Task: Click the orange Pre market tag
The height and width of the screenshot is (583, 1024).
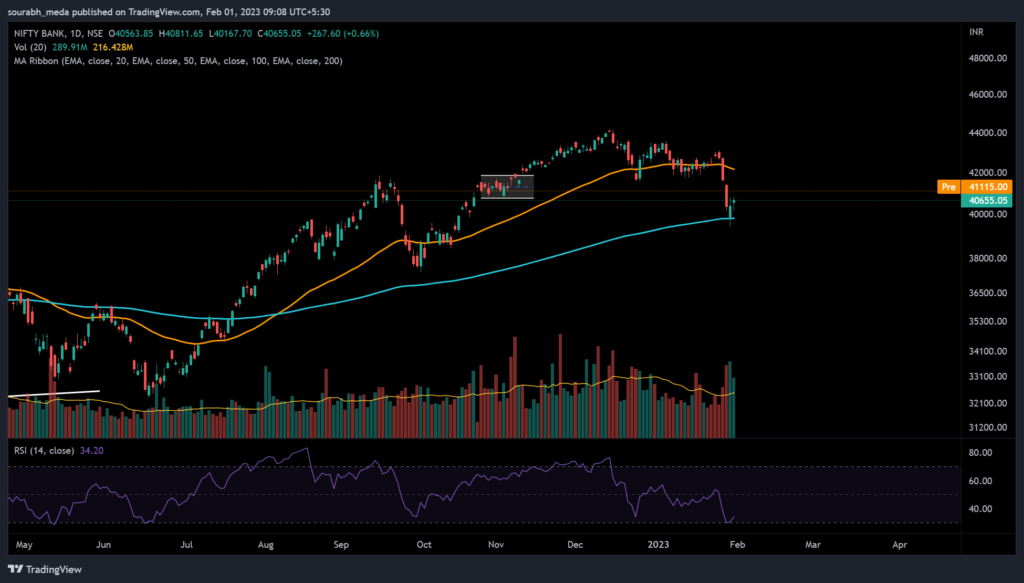Action: (948, 187)
